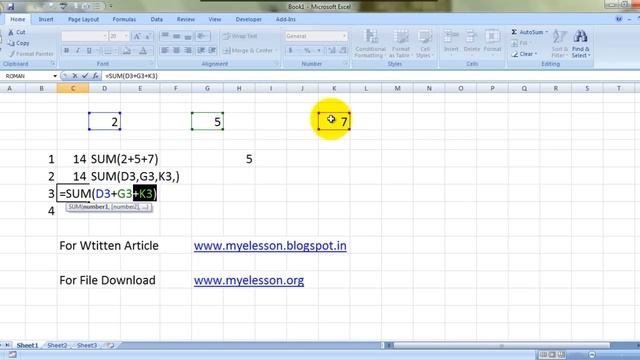Click the Increase Indent icon
Image resolution: width=640 pixels, height=360 pixels.
point(212,50)
